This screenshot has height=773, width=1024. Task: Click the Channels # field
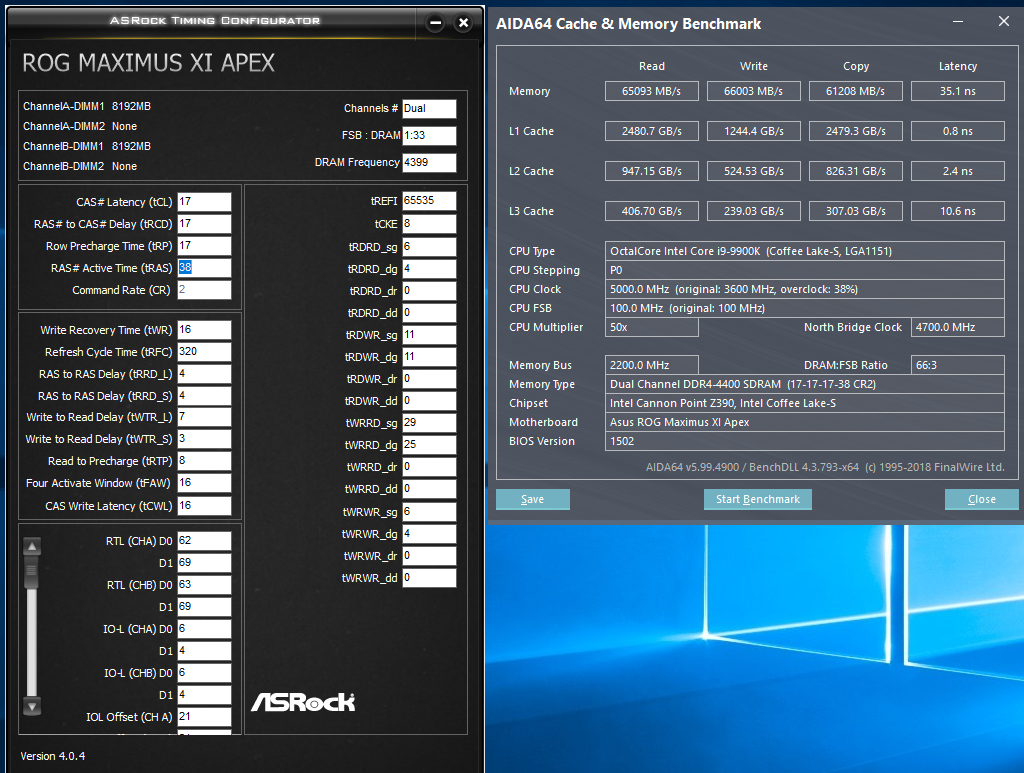pos(429,109)
